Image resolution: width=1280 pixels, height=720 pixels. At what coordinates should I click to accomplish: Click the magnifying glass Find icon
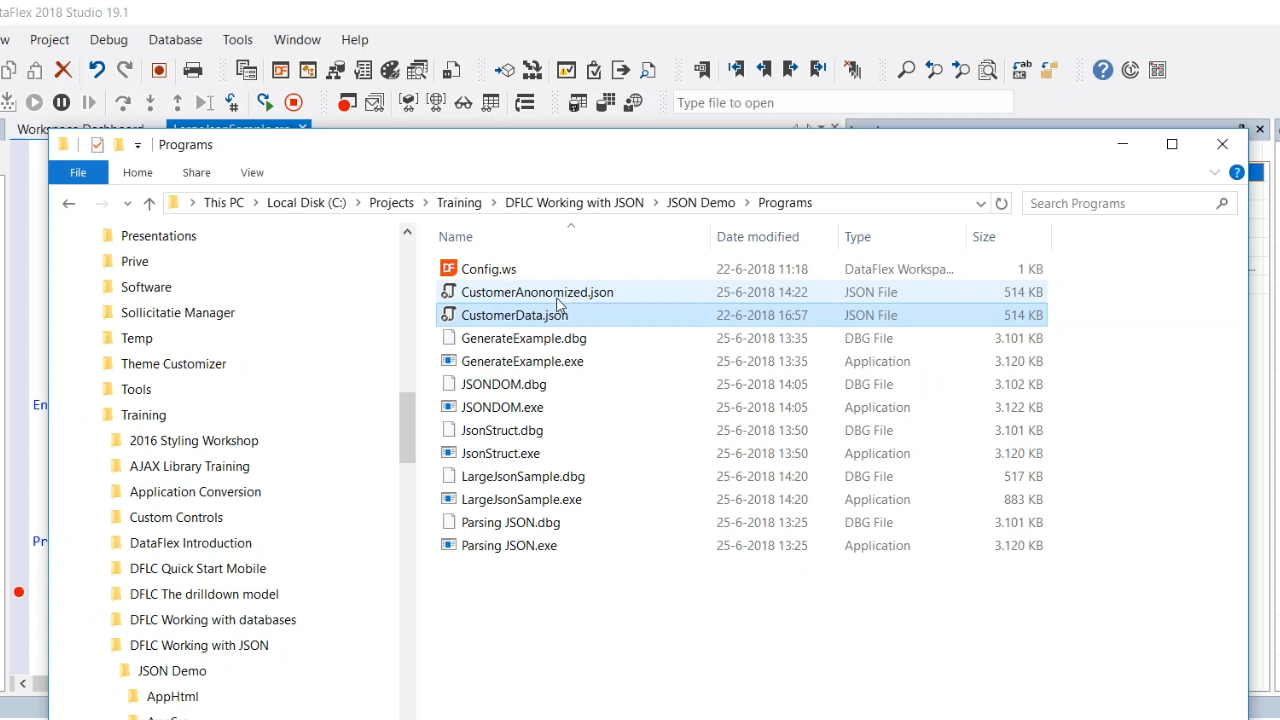pyautogui.click(x=906, y=70)
